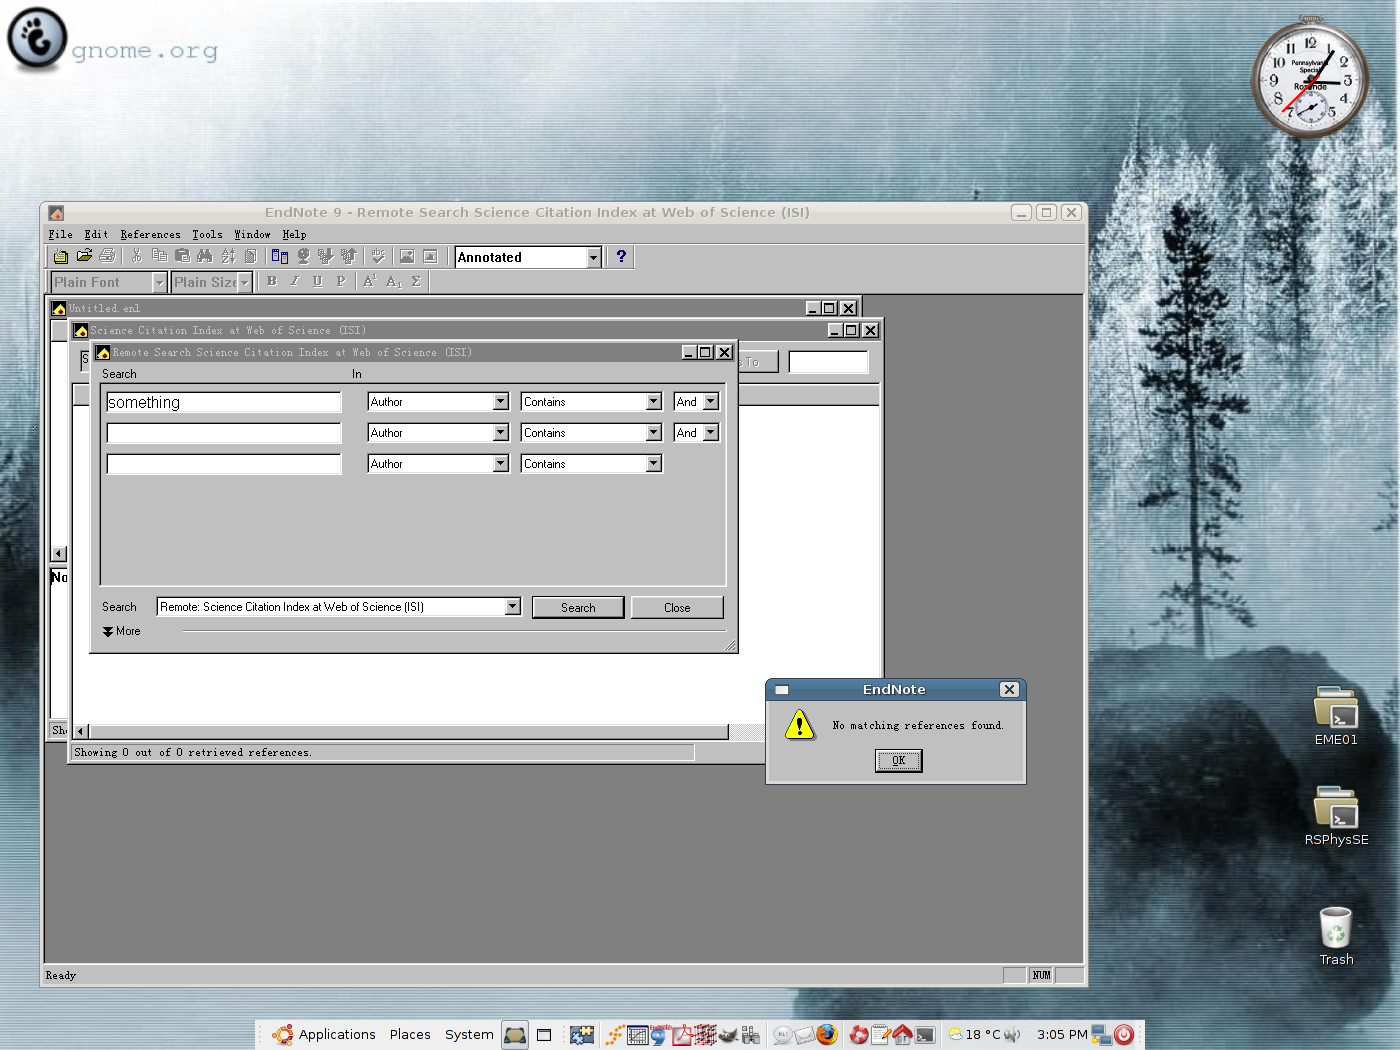Open the Plain Size dropdown
This screenshot has height=1050, width=1400.
(244, 283)
